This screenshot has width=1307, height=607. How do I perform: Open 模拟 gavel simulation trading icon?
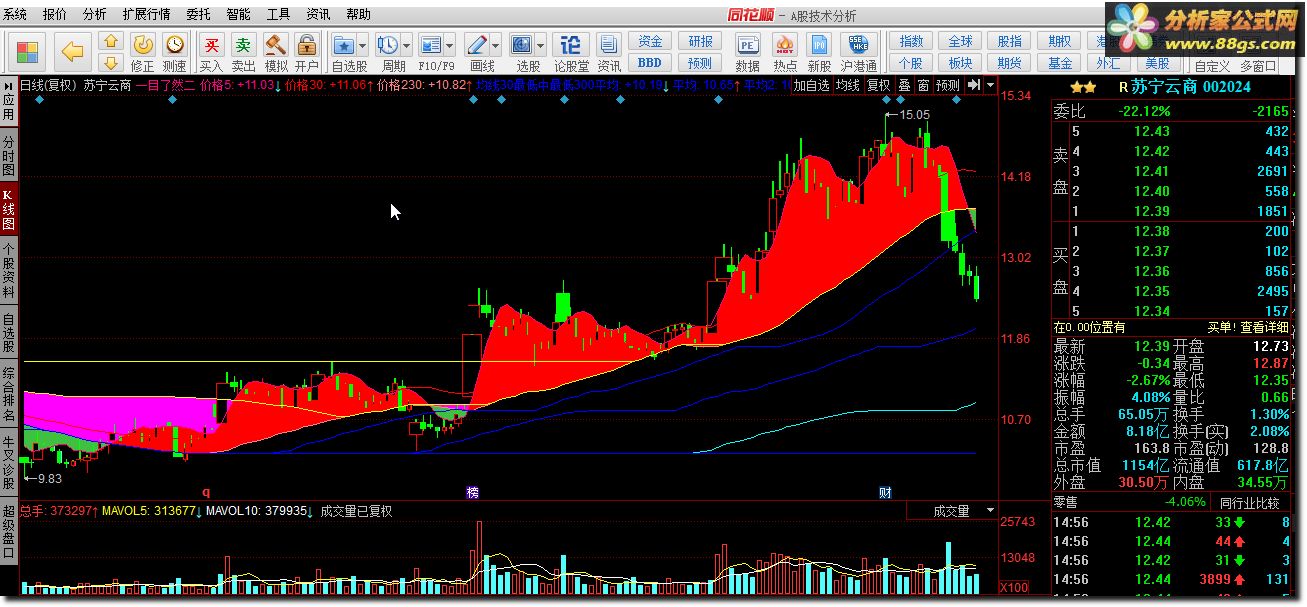(x=276, y=45)
